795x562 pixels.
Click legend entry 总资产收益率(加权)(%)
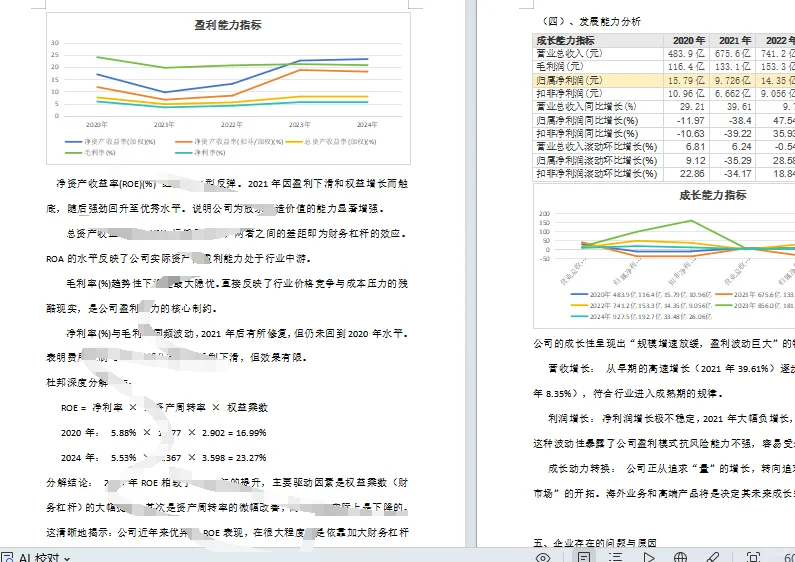[x=331, y=142]
